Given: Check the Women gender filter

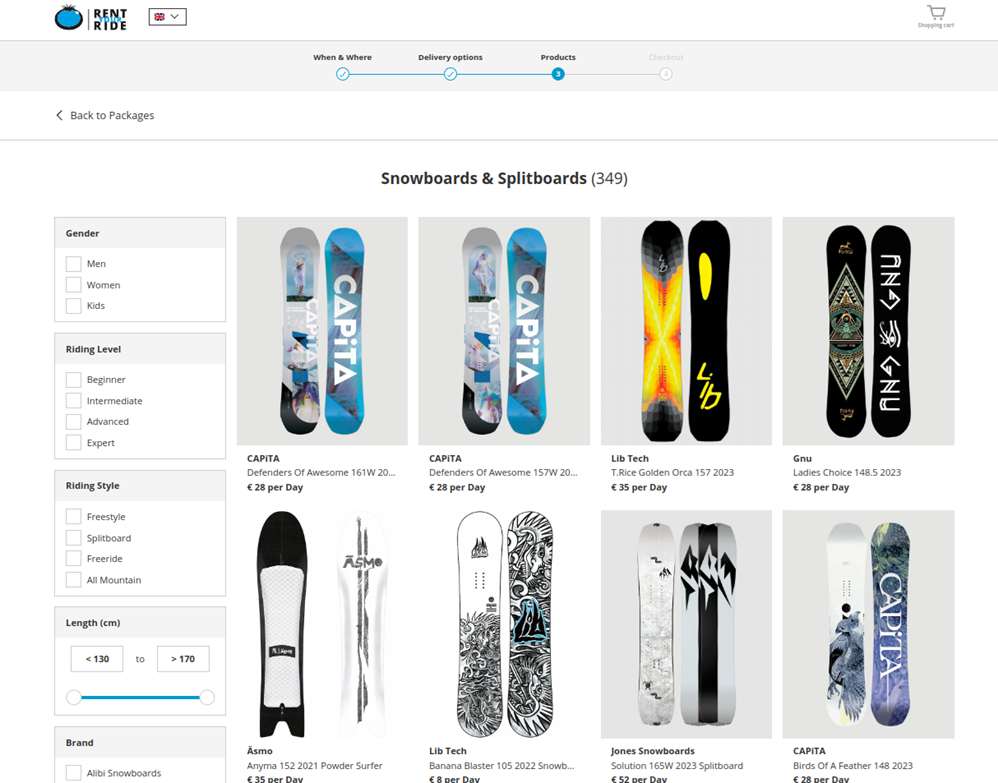Looking at the screenshot, I should pyautogui.click(x=73, y=284).
